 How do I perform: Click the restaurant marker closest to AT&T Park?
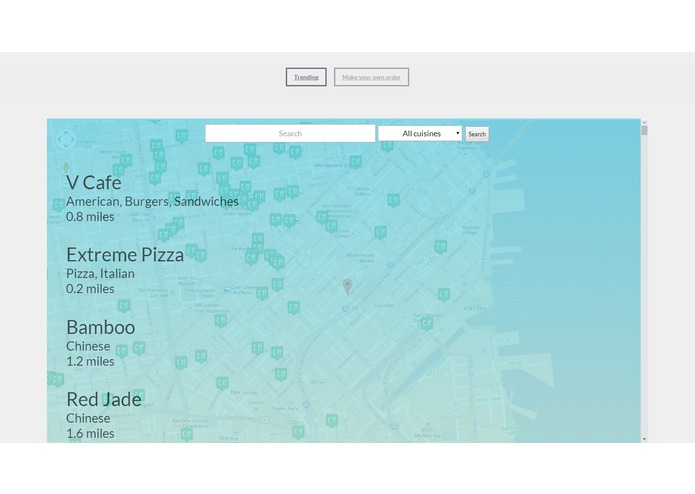coord(444,294)
